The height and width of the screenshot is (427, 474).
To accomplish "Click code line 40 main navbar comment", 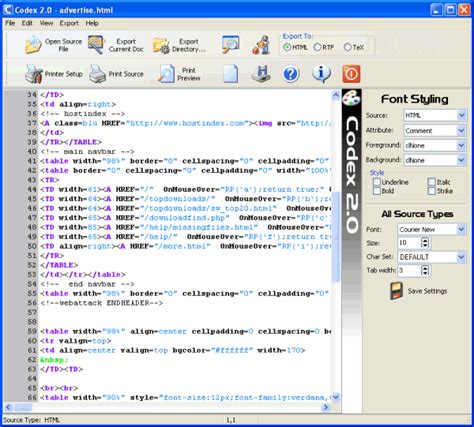I will 87,151.
